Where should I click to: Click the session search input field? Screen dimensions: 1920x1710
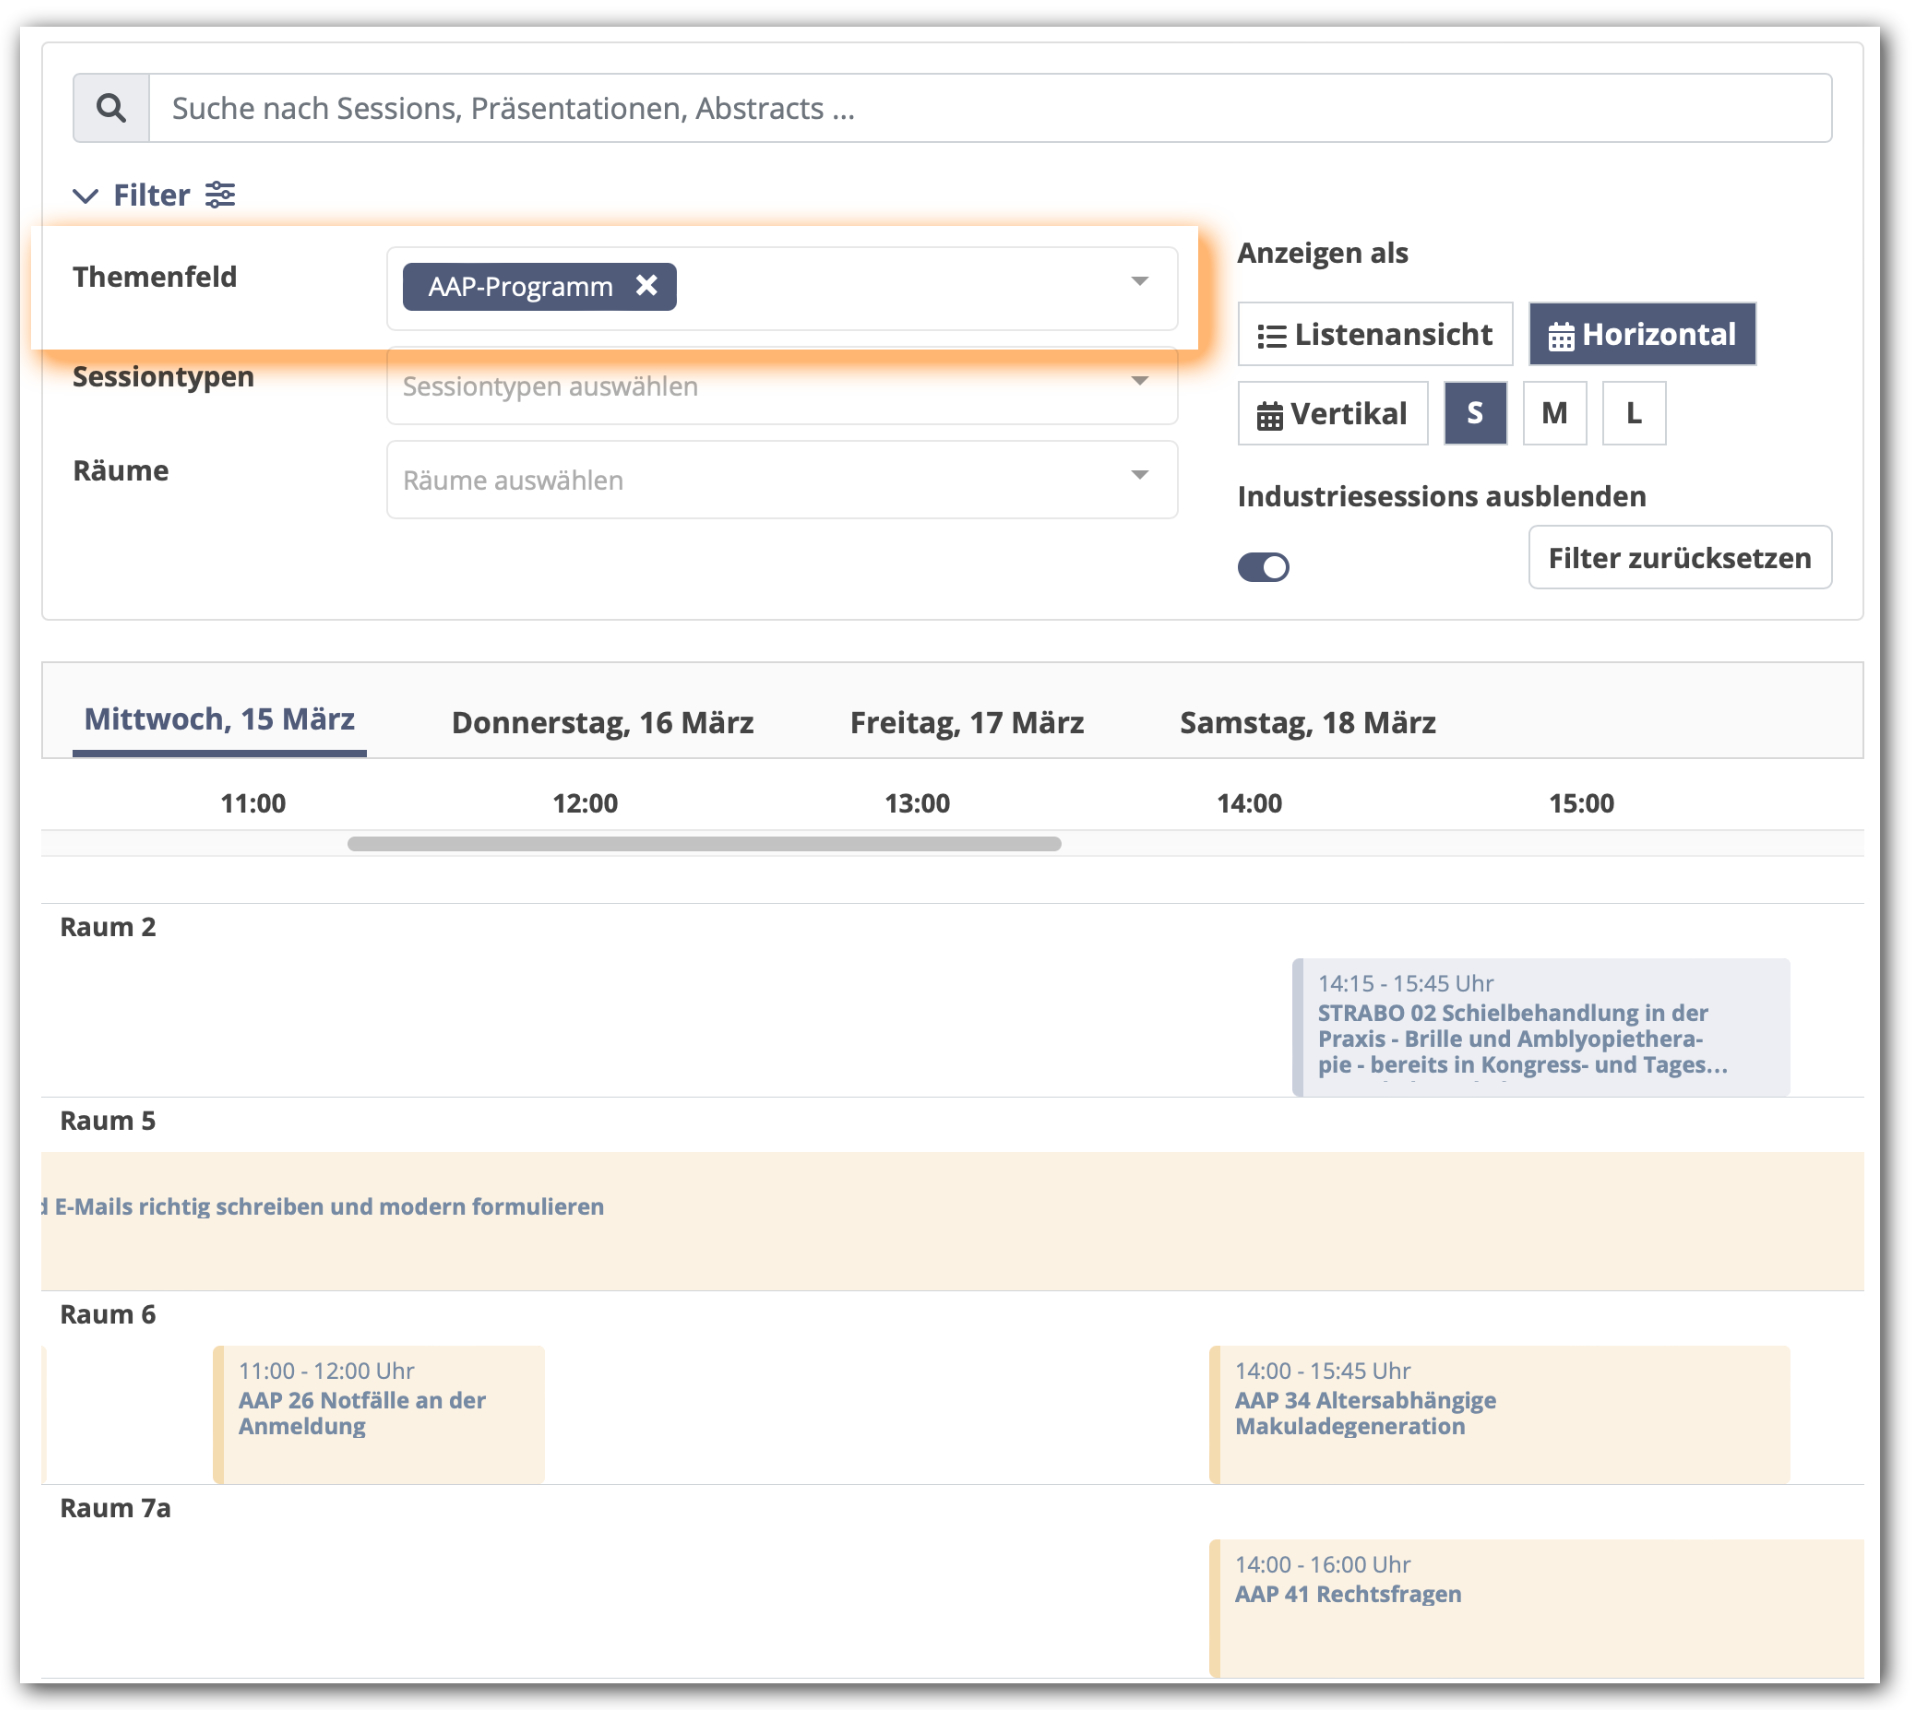[990, 108]
